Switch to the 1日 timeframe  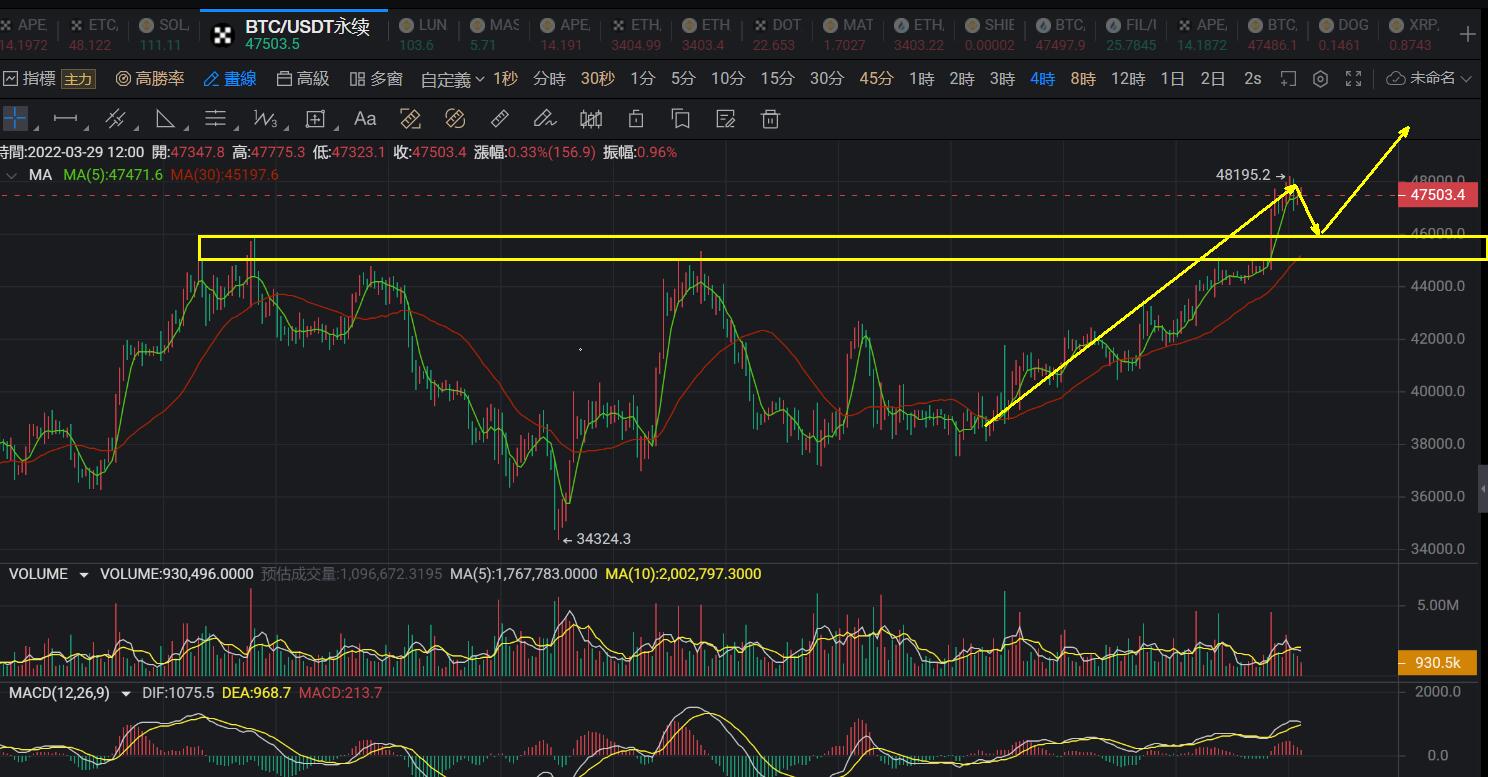(1172, 79)
